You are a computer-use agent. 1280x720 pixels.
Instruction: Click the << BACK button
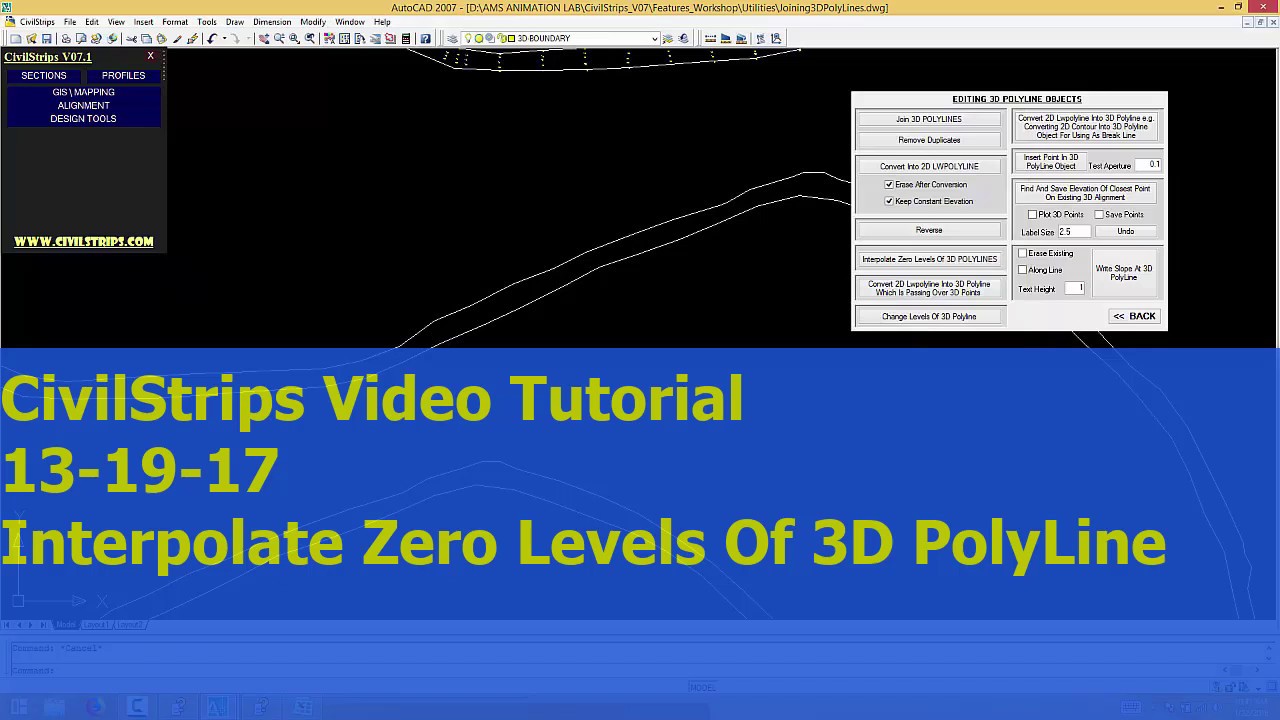[x=1135, y=316]
